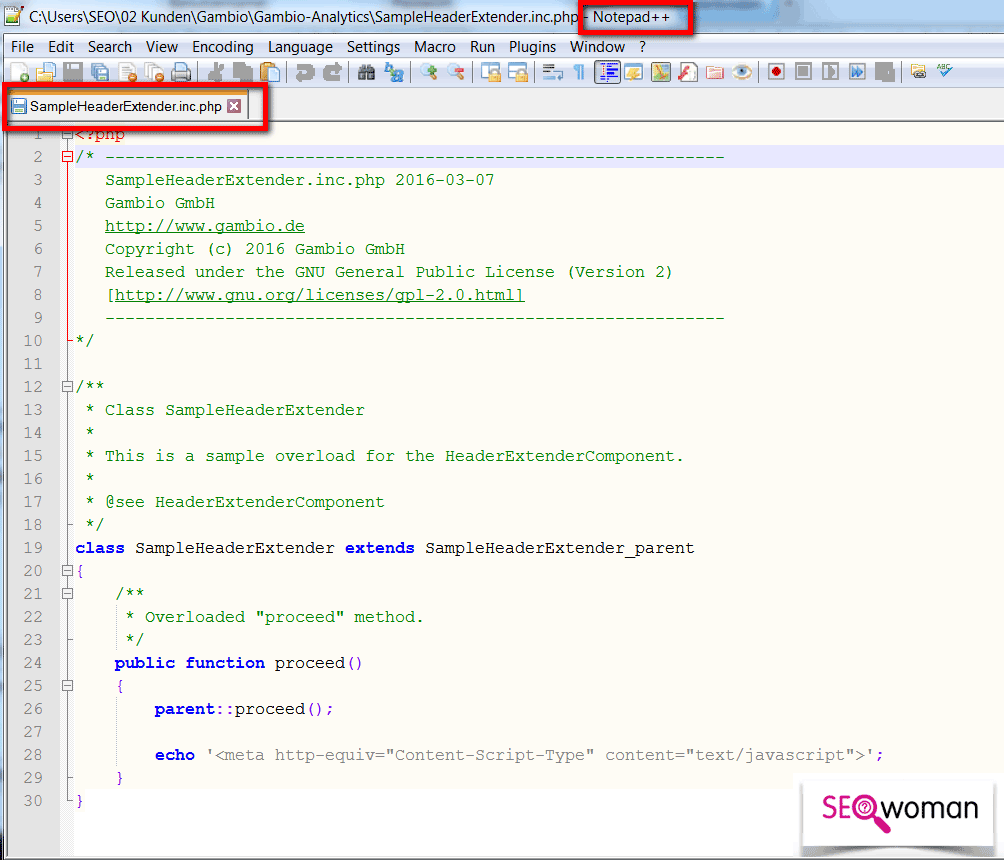Run macro multiple times icon

coord(857,72)
